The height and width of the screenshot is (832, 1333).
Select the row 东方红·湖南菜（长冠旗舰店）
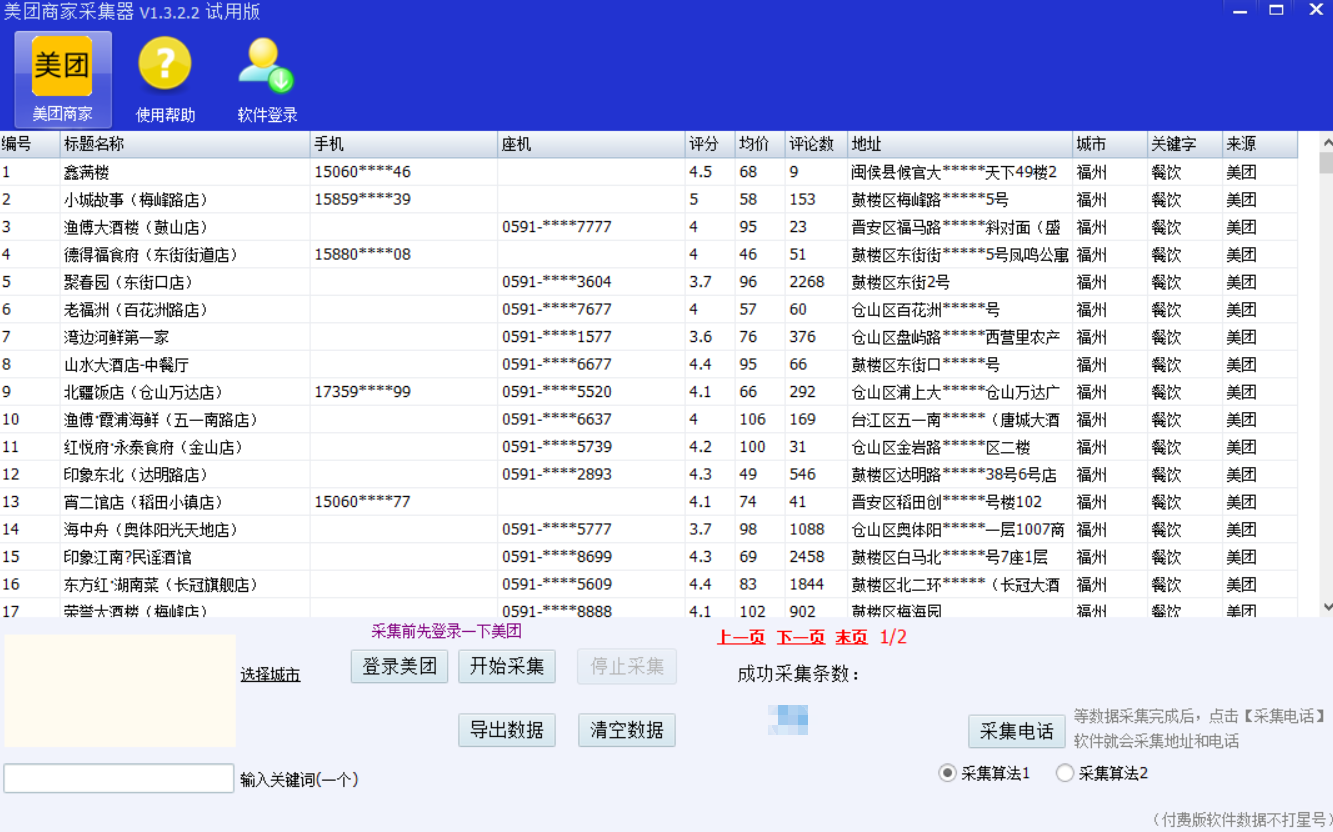pyautogui.click(x=649, y=585)
